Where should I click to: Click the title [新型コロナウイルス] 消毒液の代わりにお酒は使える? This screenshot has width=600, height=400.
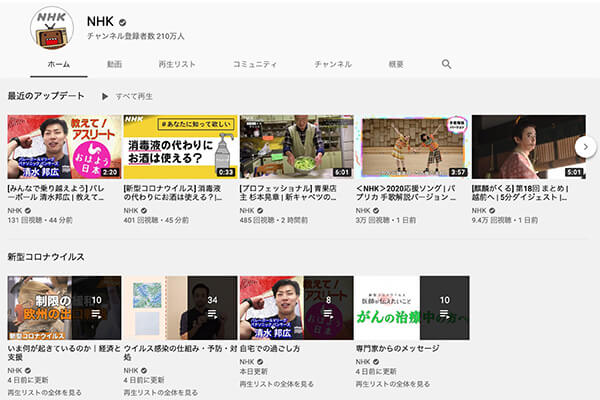point(173,193)
